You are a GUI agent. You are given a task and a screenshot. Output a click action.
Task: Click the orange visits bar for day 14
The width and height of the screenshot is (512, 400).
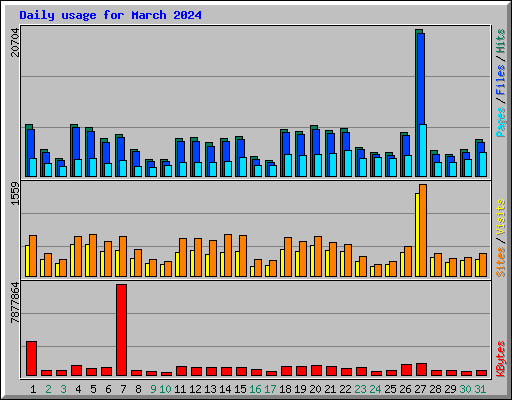coord(228,255)
